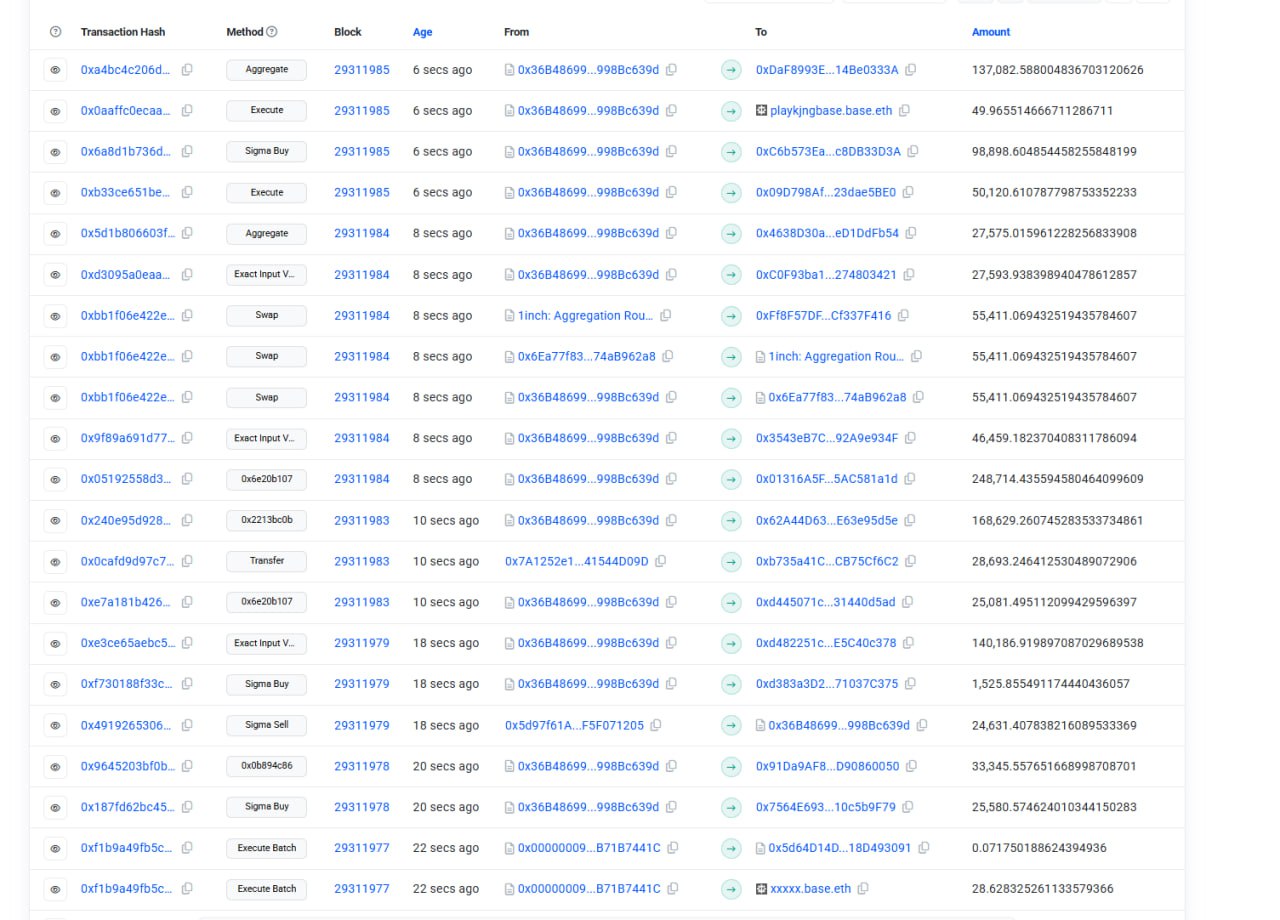Viewport: 1280px width, 920px height.
Task: Open quick view eye for transaction 0x0cafd9d97c7
Action: pyautogui.click(x=55, y=562)
